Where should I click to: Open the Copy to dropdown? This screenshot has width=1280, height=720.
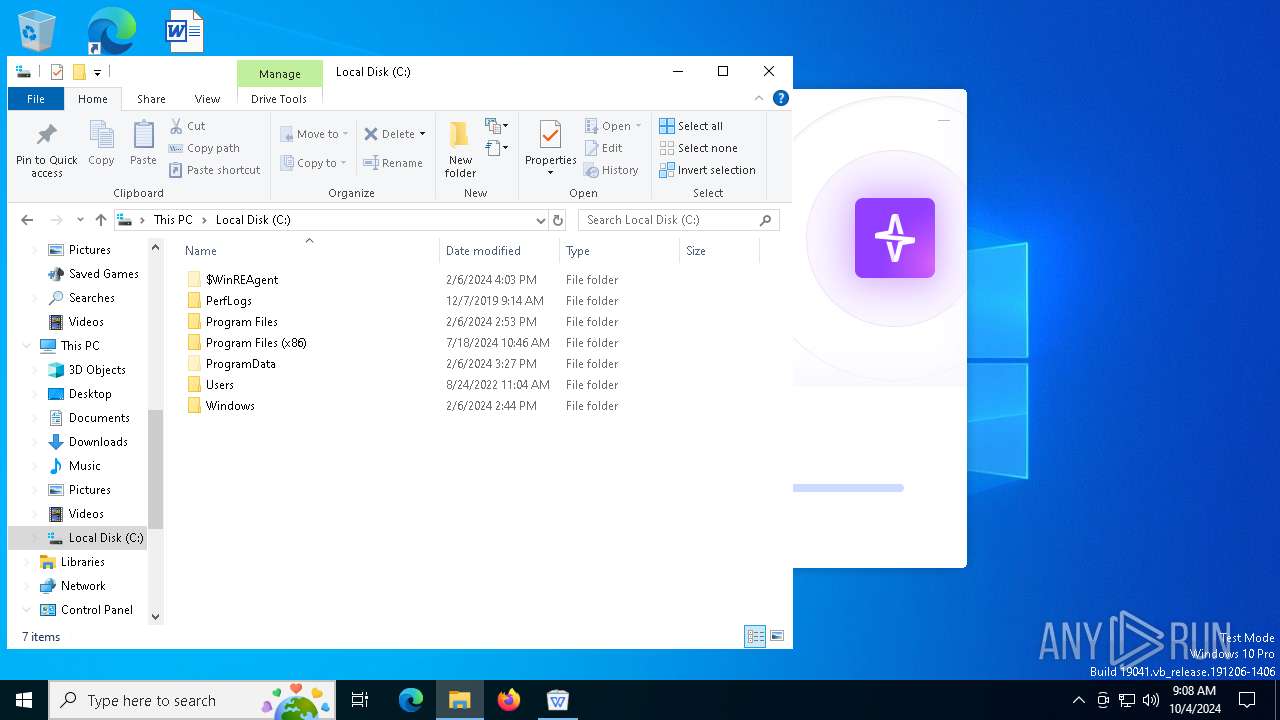point(314,163)
